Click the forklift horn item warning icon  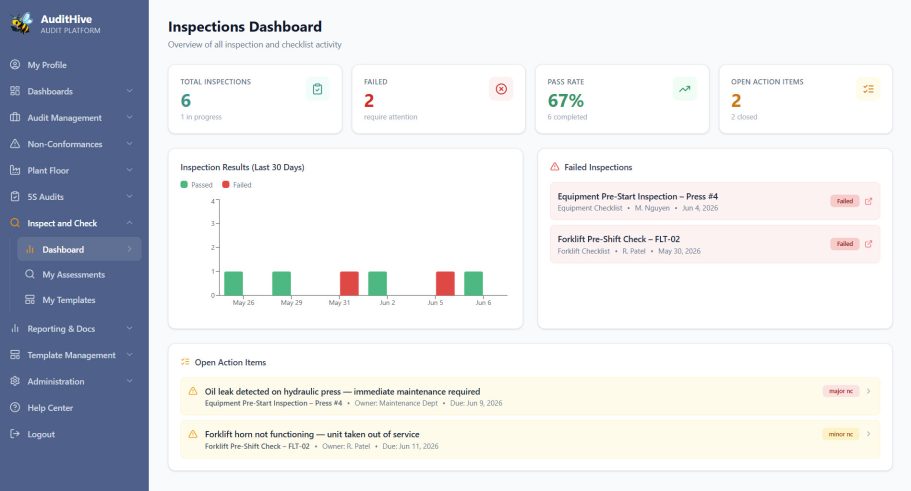[193, 434]
